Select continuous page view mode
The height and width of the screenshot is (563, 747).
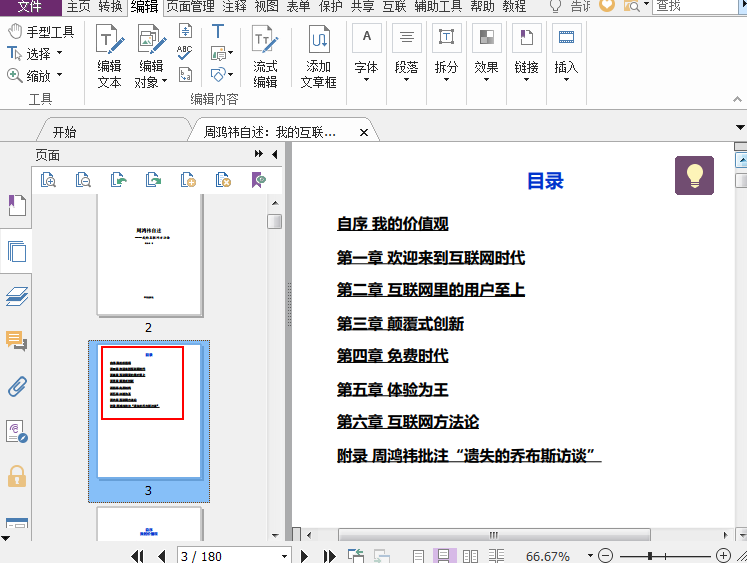tap(444, 556)
